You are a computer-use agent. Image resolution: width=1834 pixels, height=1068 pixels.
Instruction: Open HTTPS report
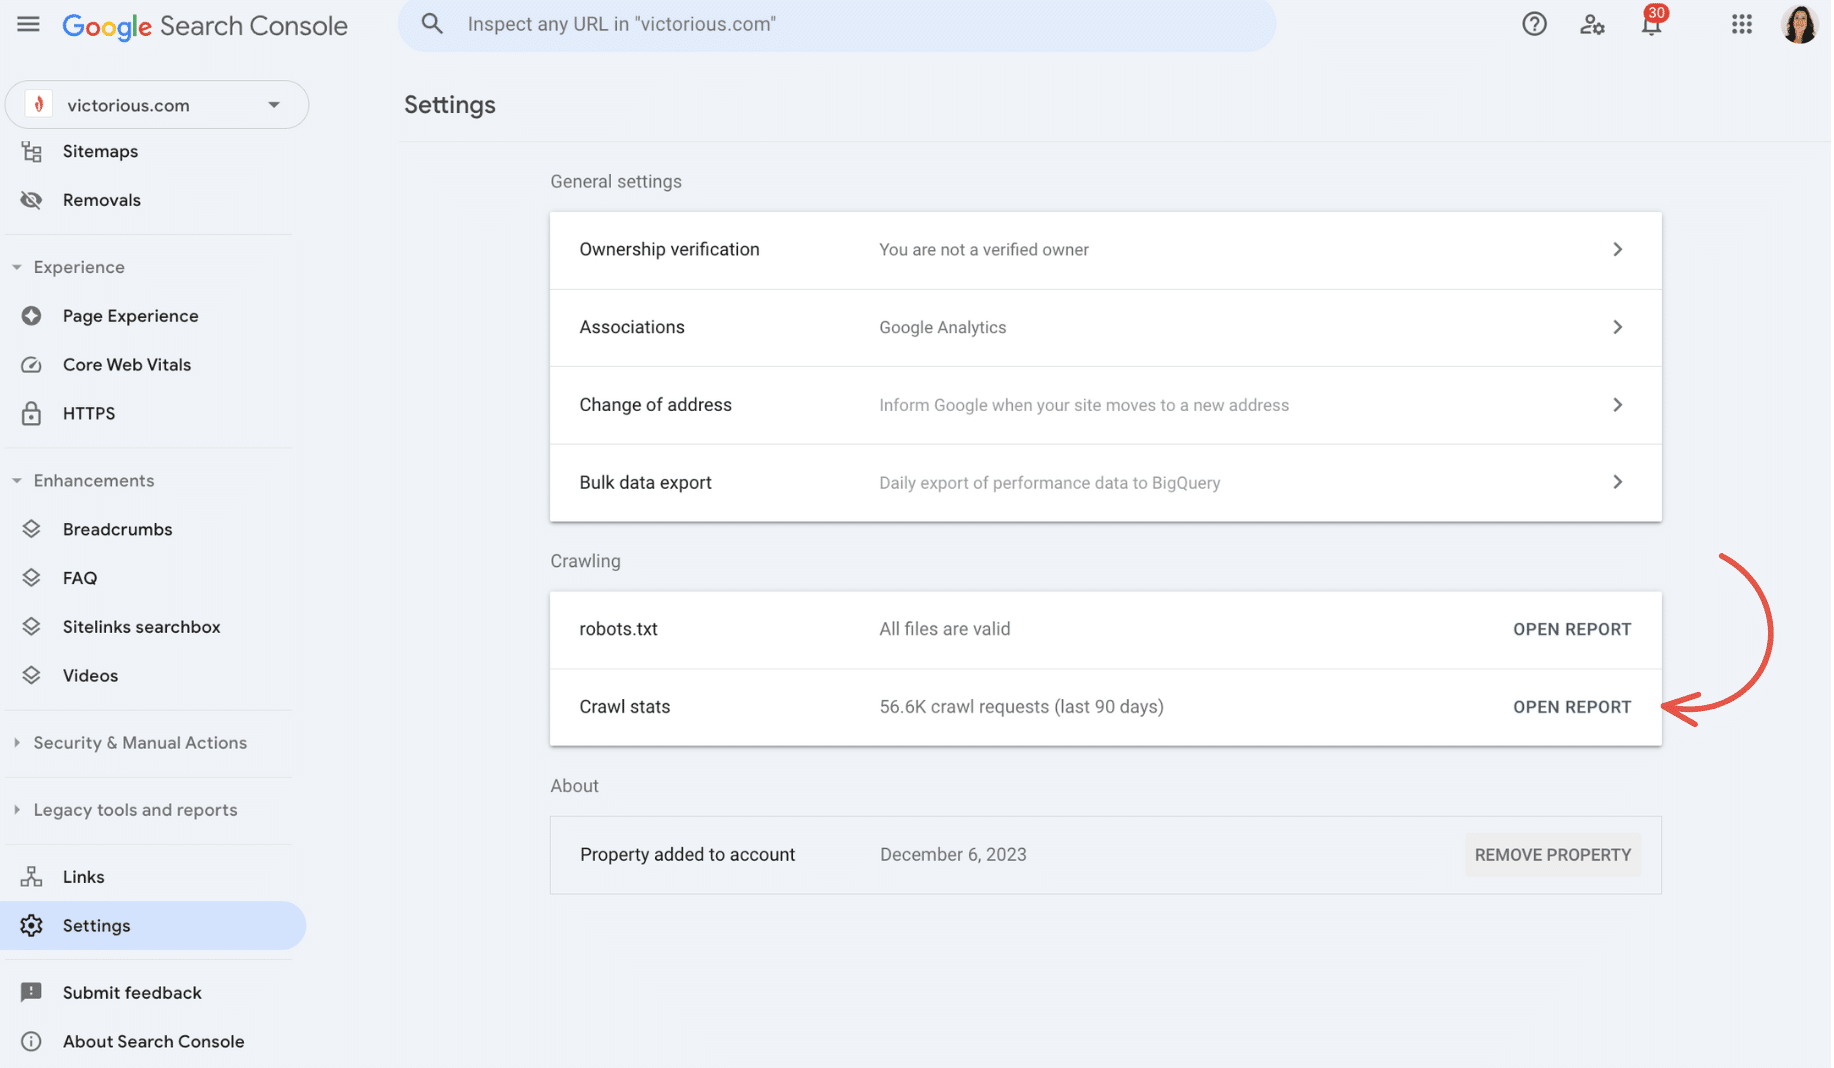[89, 413]
